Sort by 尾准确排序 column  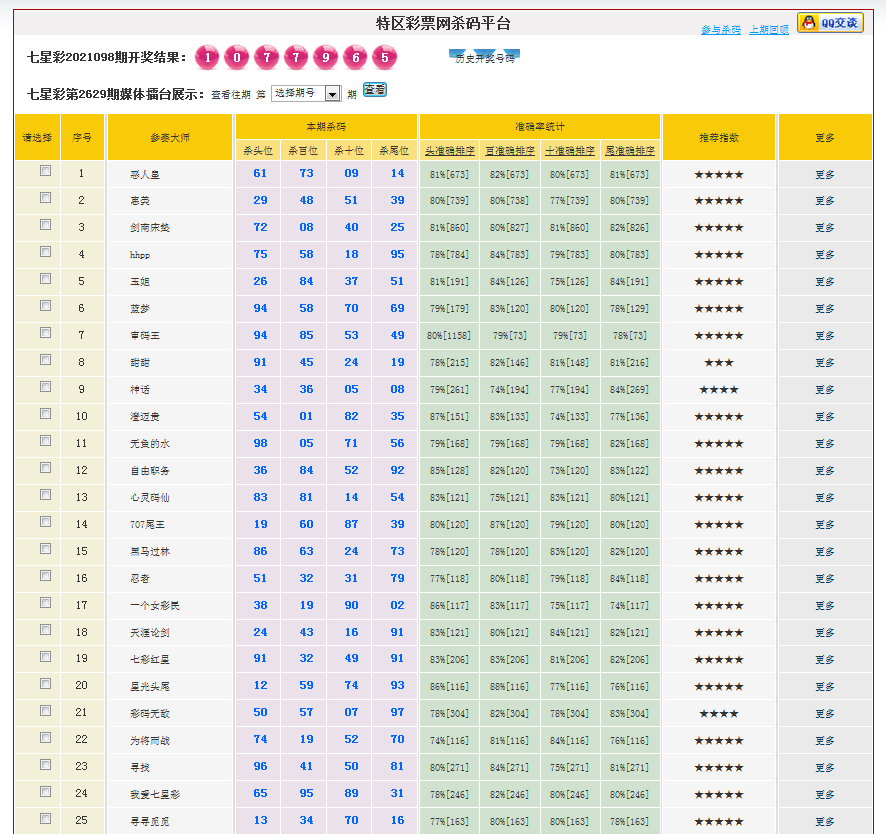pos(630,151)
